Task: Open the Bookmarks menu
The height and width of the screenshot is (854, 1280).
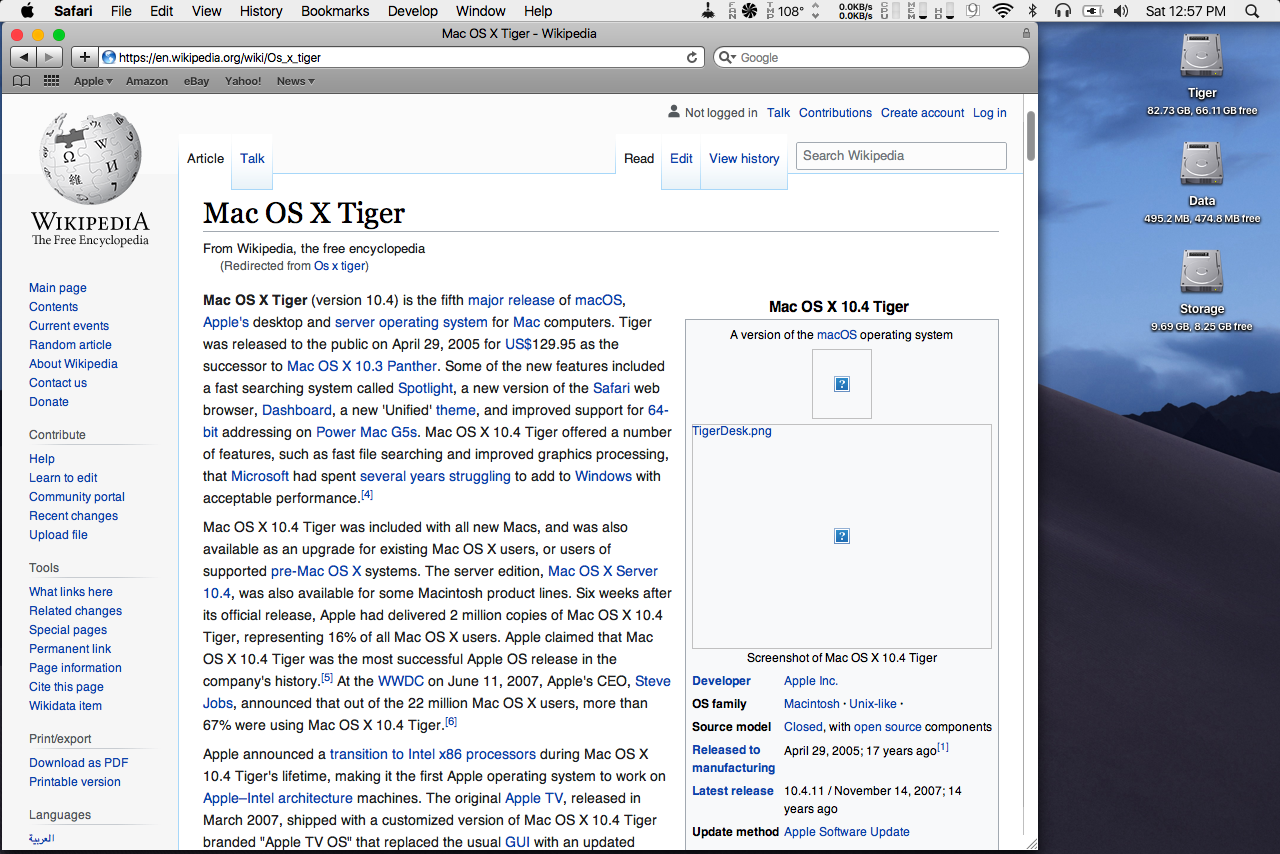Action: pyautogui.click(x=335, y=11)
